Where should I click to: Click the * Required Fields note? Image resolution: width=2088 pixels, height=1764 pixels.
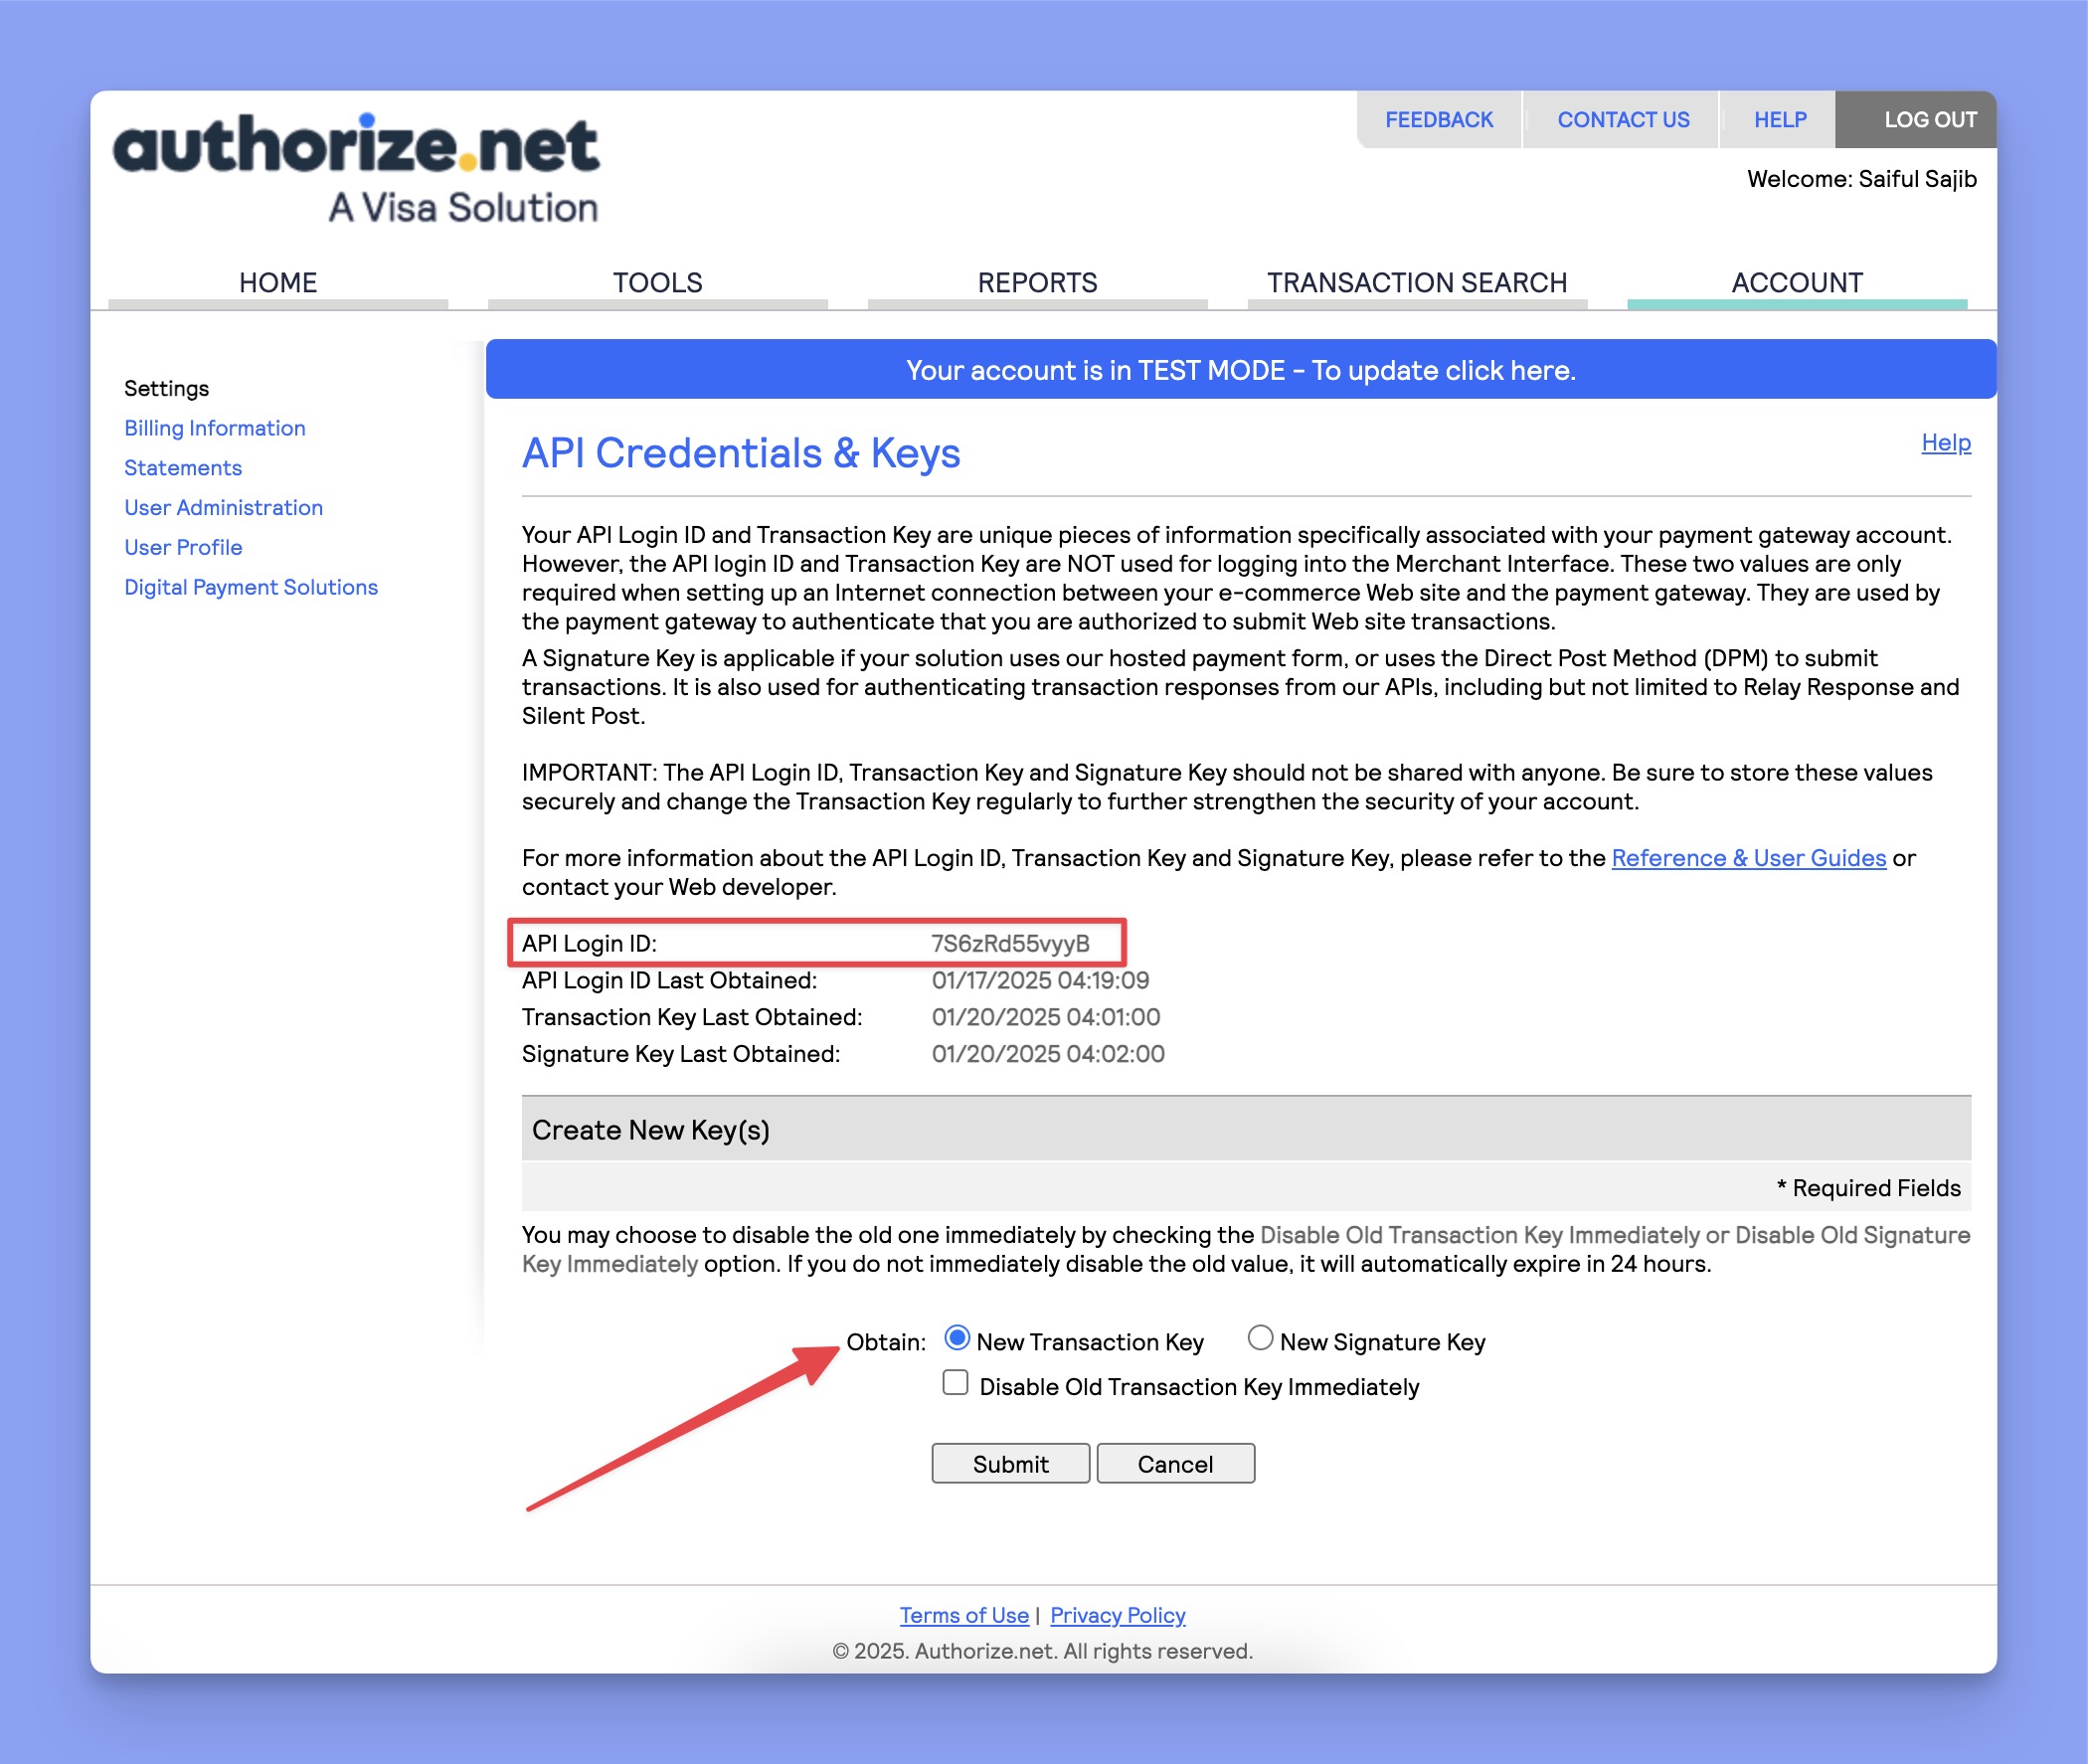tap(1868, 1188)
